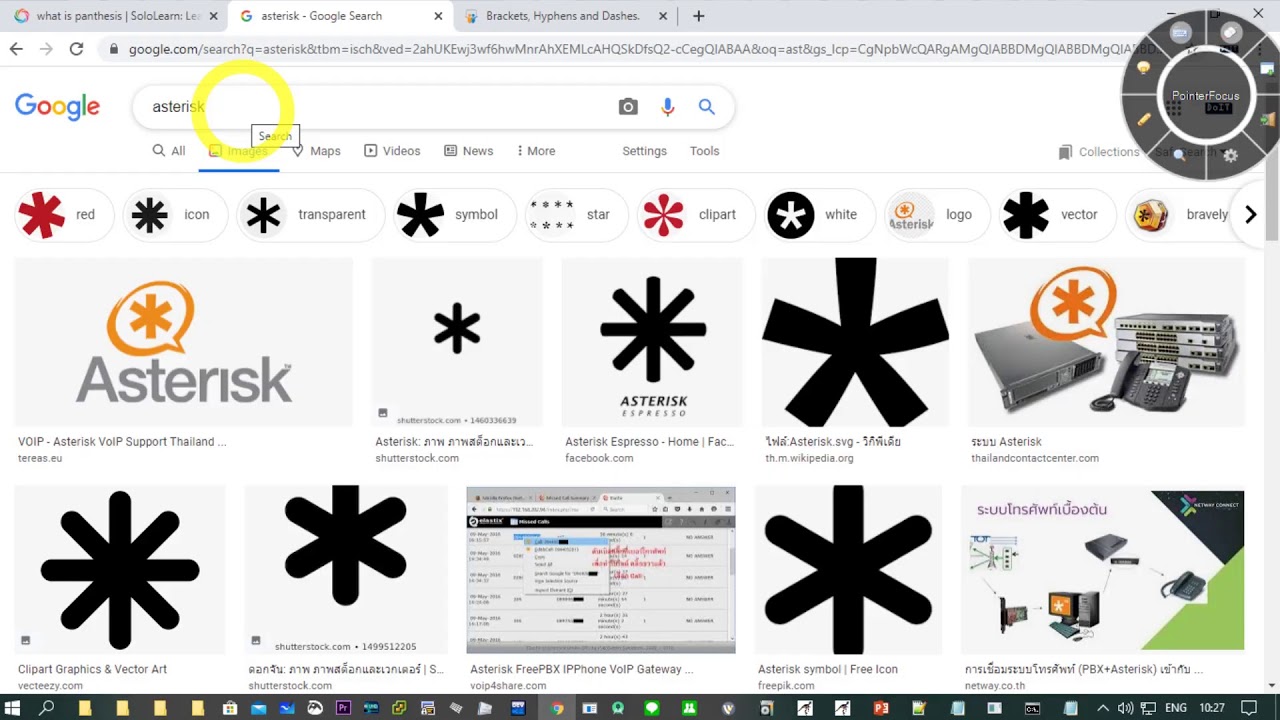Filter images by the clipart chip
Viewport: 1280px width, 720px height.
694,214
